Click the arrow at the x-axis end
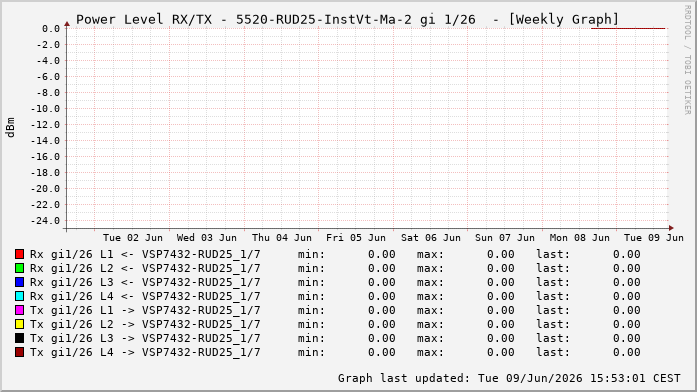The height and width of the screenshot is (392, 697). point(671,228)
